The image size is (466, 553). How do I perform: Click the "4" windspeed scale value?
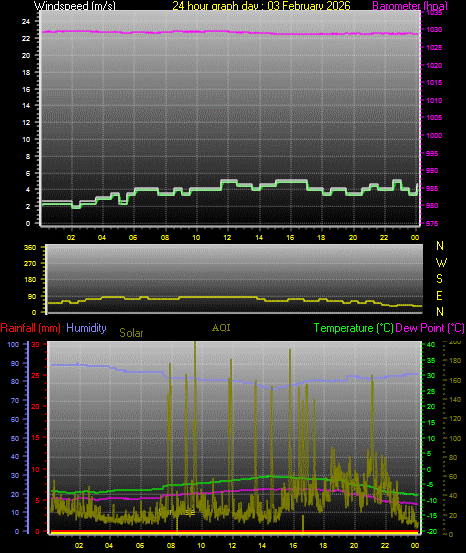[x=28, y=190]
